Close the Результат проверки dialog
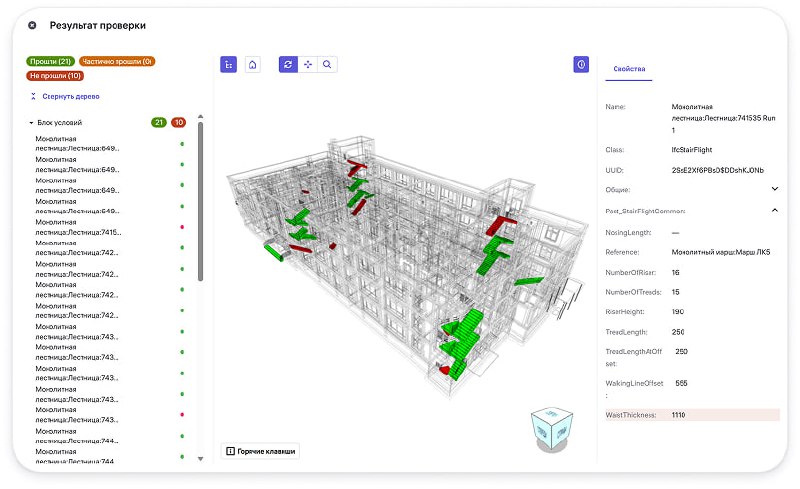Image resolution: width=800 pixels, height=489 pixels. (32, 24)
